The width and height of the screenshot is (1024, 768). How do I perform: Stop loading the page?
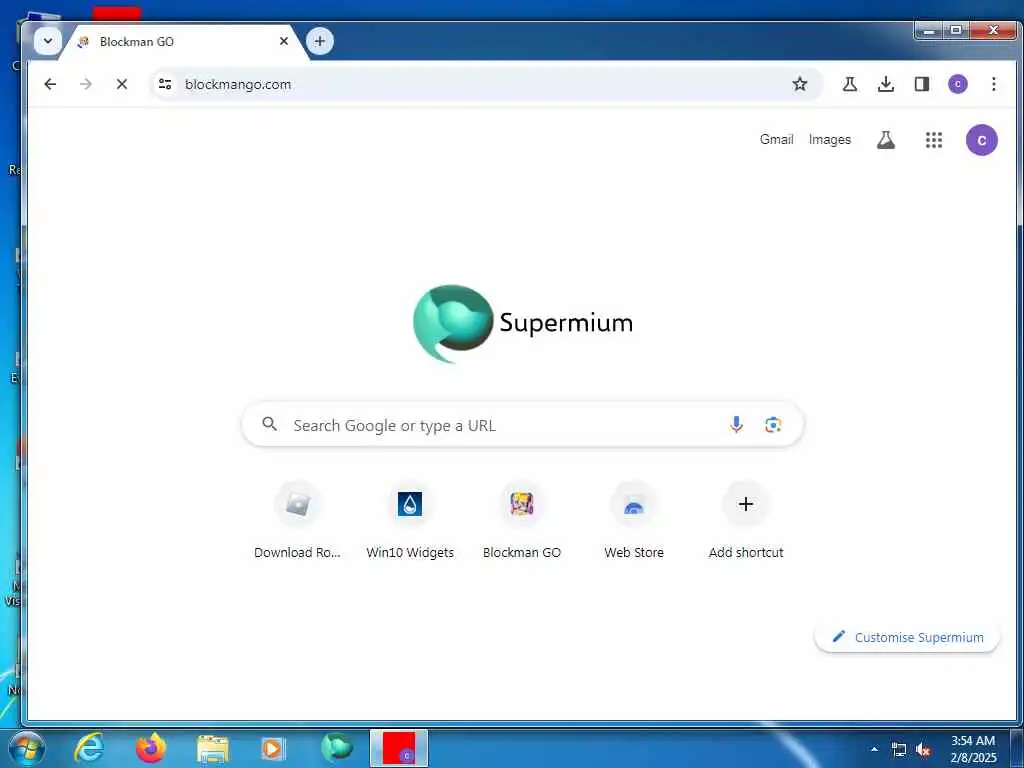point(121,84)
